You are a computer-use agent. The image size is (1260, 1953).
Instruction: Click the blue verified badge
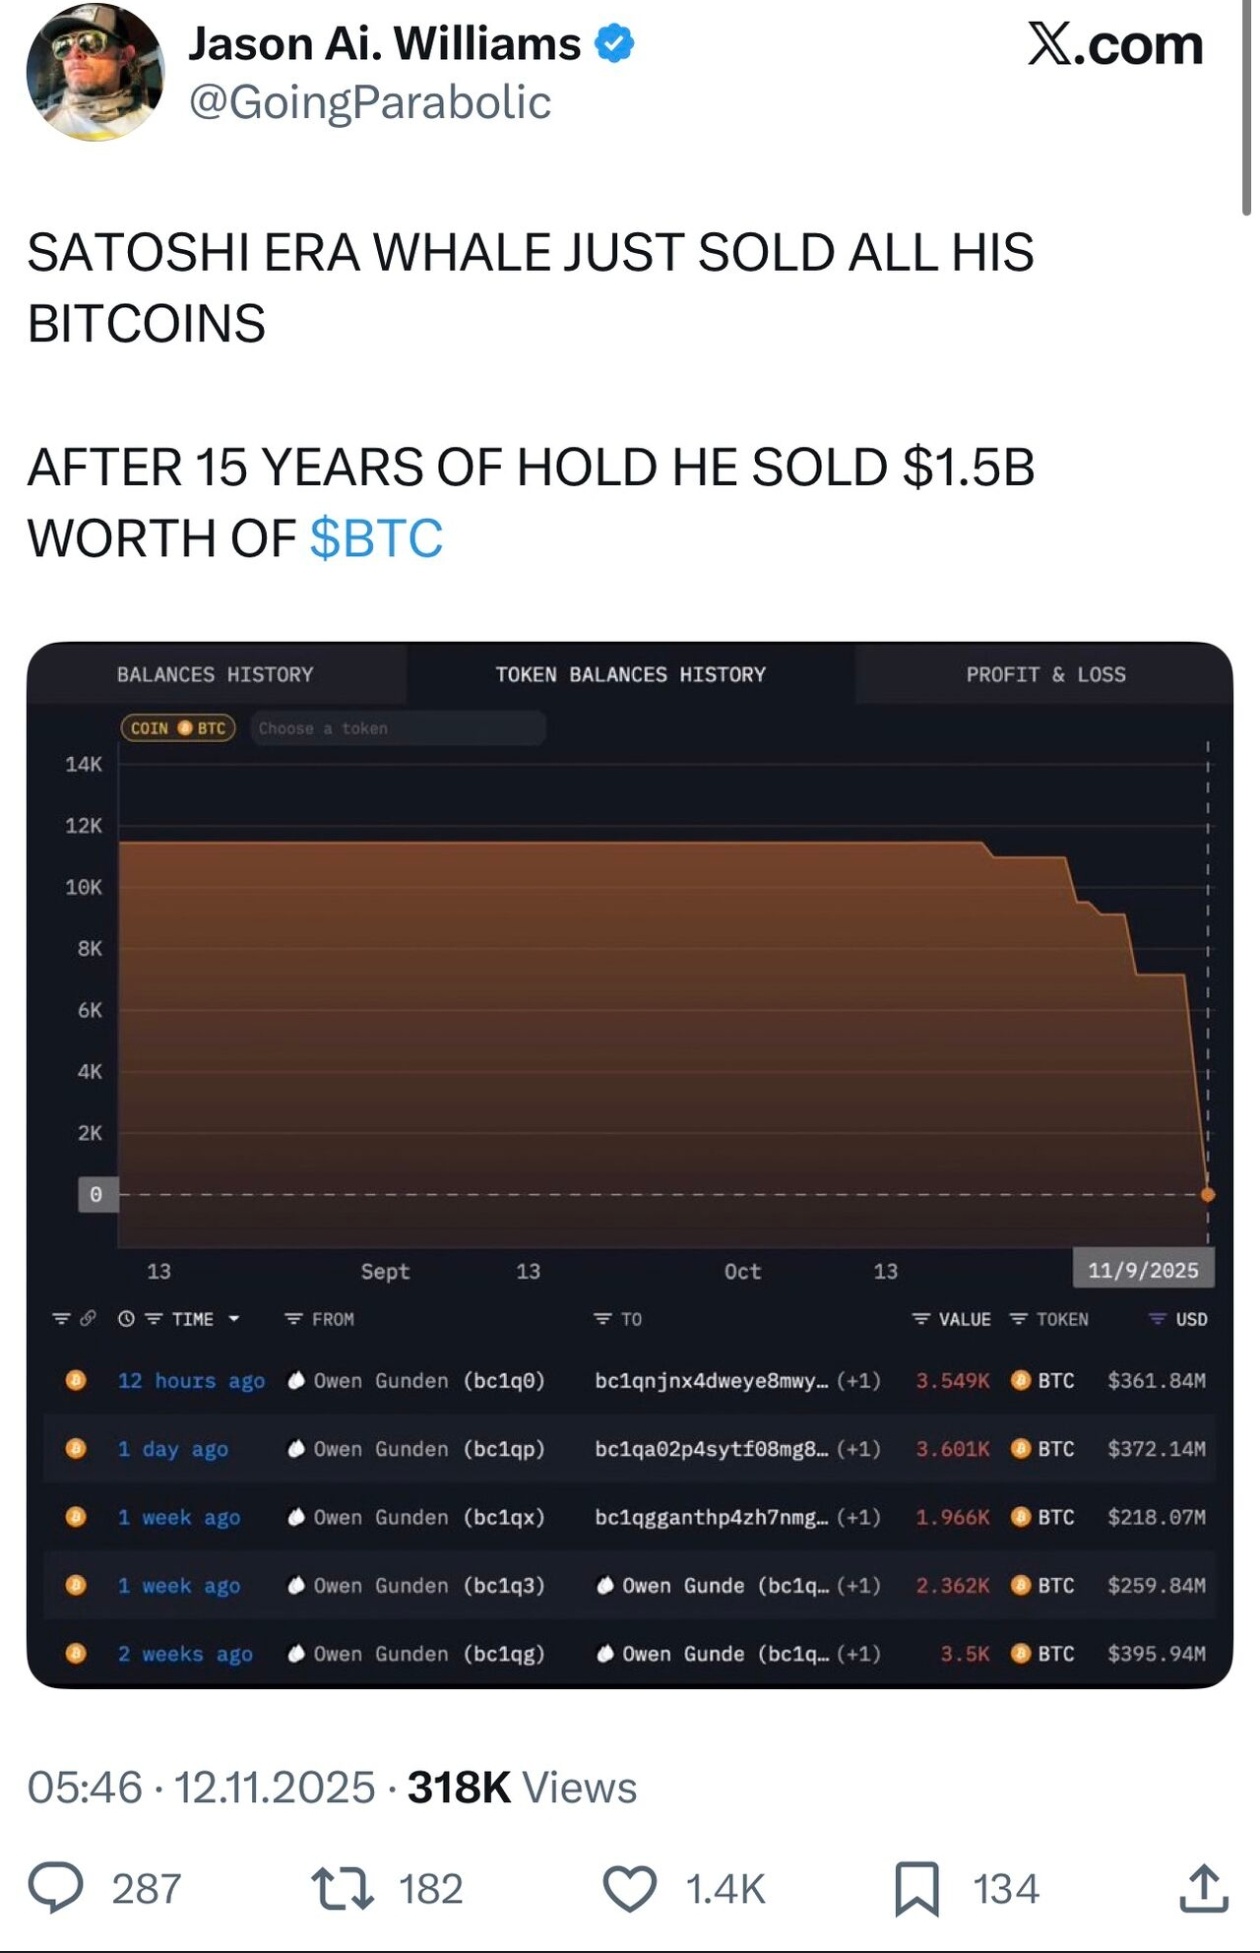[x=614, y=44]
